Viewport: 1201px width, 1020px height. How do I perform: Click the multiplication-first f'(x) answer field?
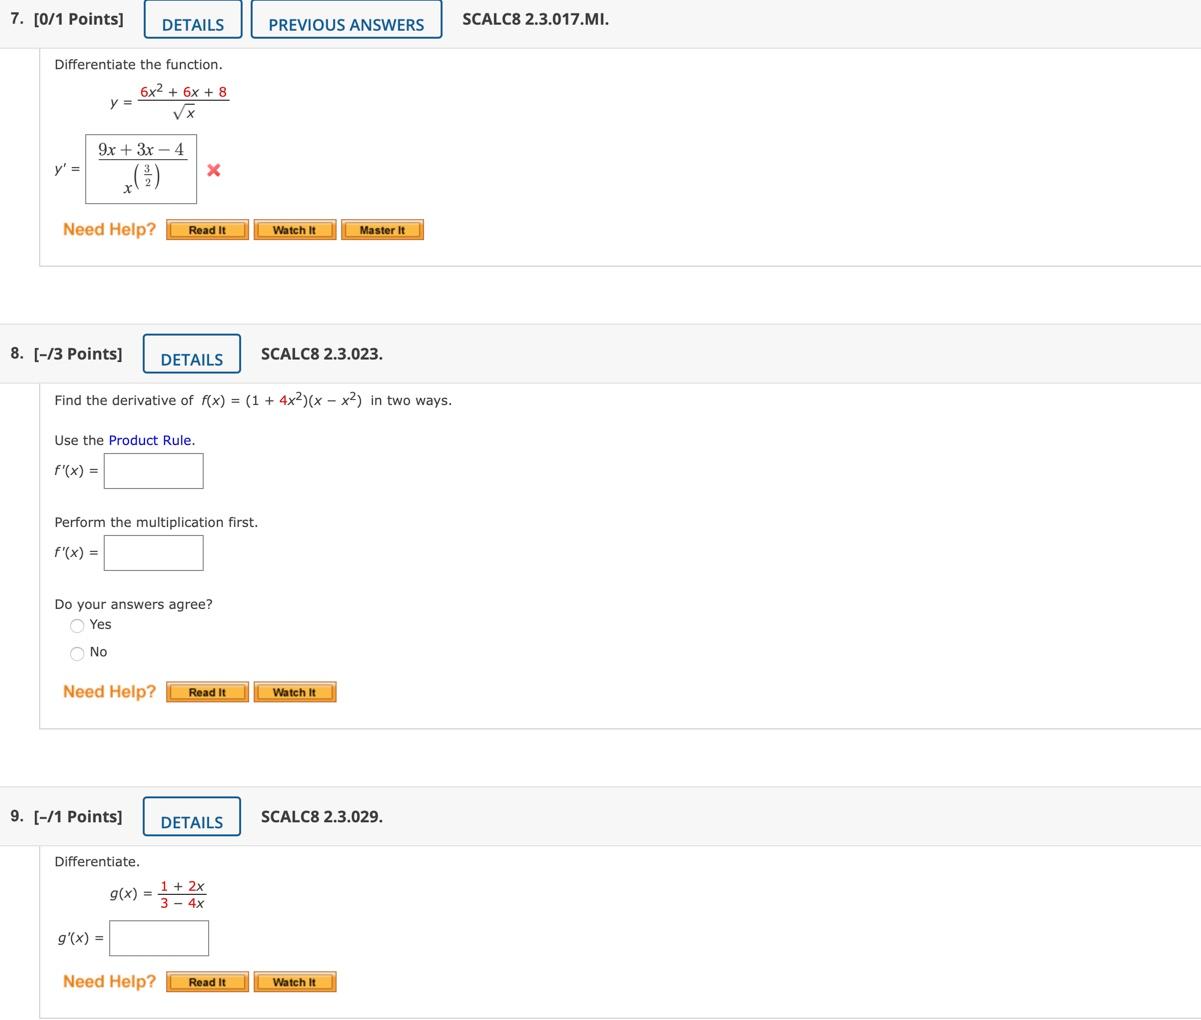(x=152, y=551)
